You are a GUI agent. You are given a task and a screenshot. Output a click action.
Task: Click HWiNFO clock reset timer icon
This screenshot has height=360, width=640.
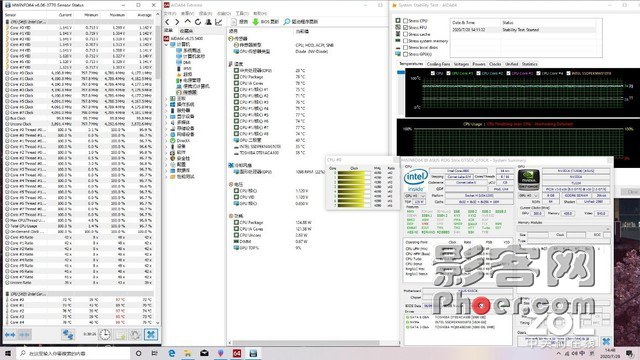(x=105, y=335)
